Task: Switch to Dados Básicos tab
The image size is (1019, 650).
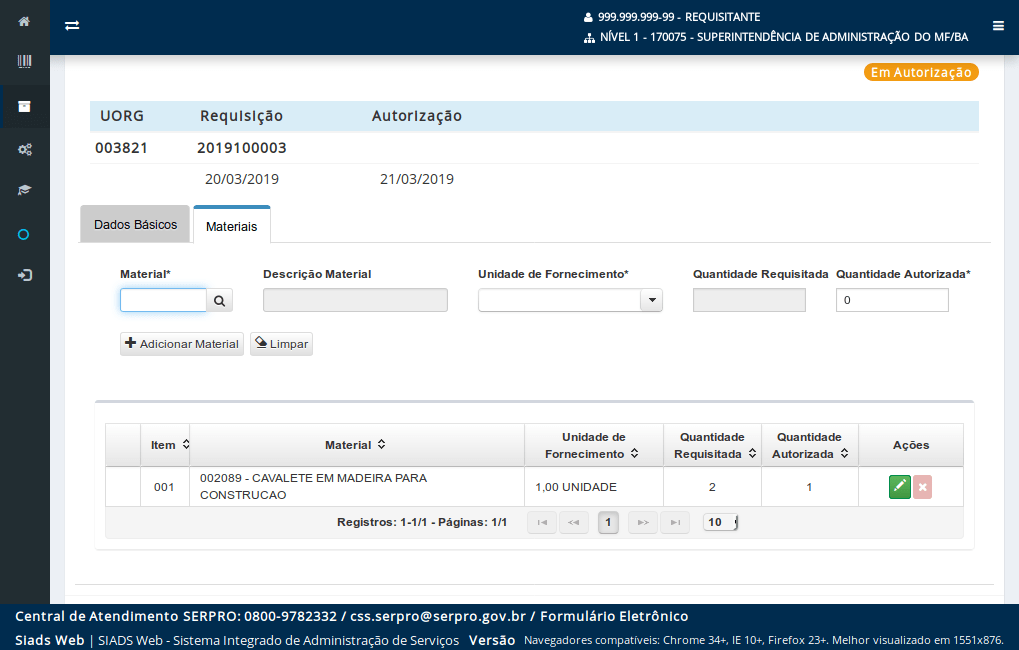Action: coord(135,225)
